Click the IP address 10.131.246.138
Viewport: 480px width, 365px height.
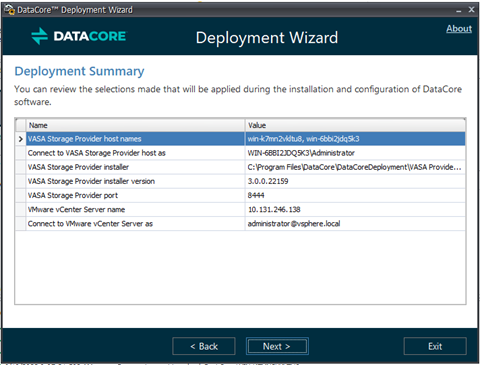pos(274,210)
